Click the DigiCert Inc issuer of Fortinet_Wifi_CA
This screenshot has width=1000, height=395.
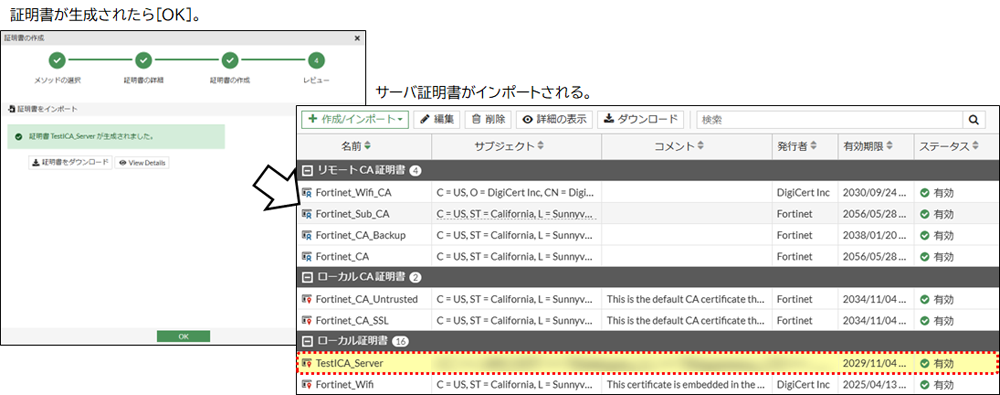point(803,192)
